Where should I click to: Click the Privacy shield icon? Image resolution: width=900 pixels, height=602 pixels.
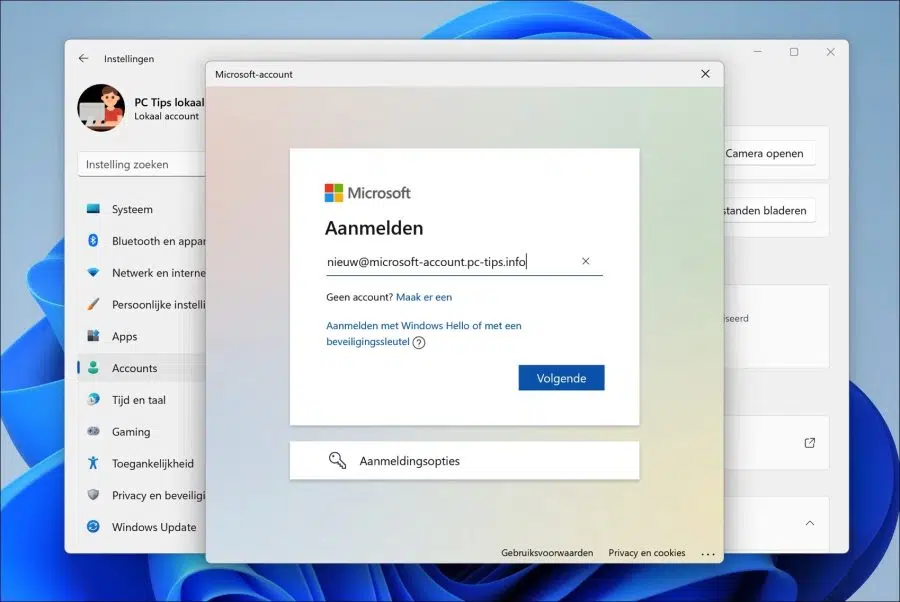(93, 495)
